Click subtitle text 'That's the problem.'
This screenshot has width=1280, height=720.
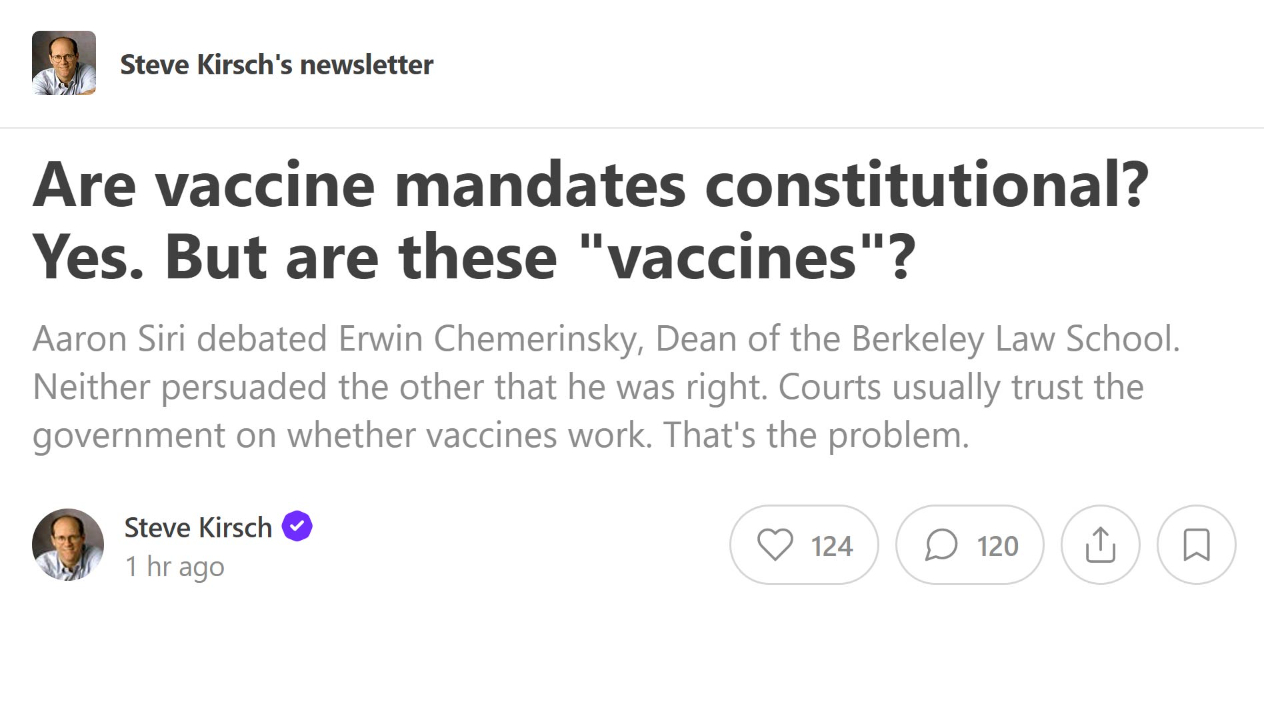coord(816,436)
